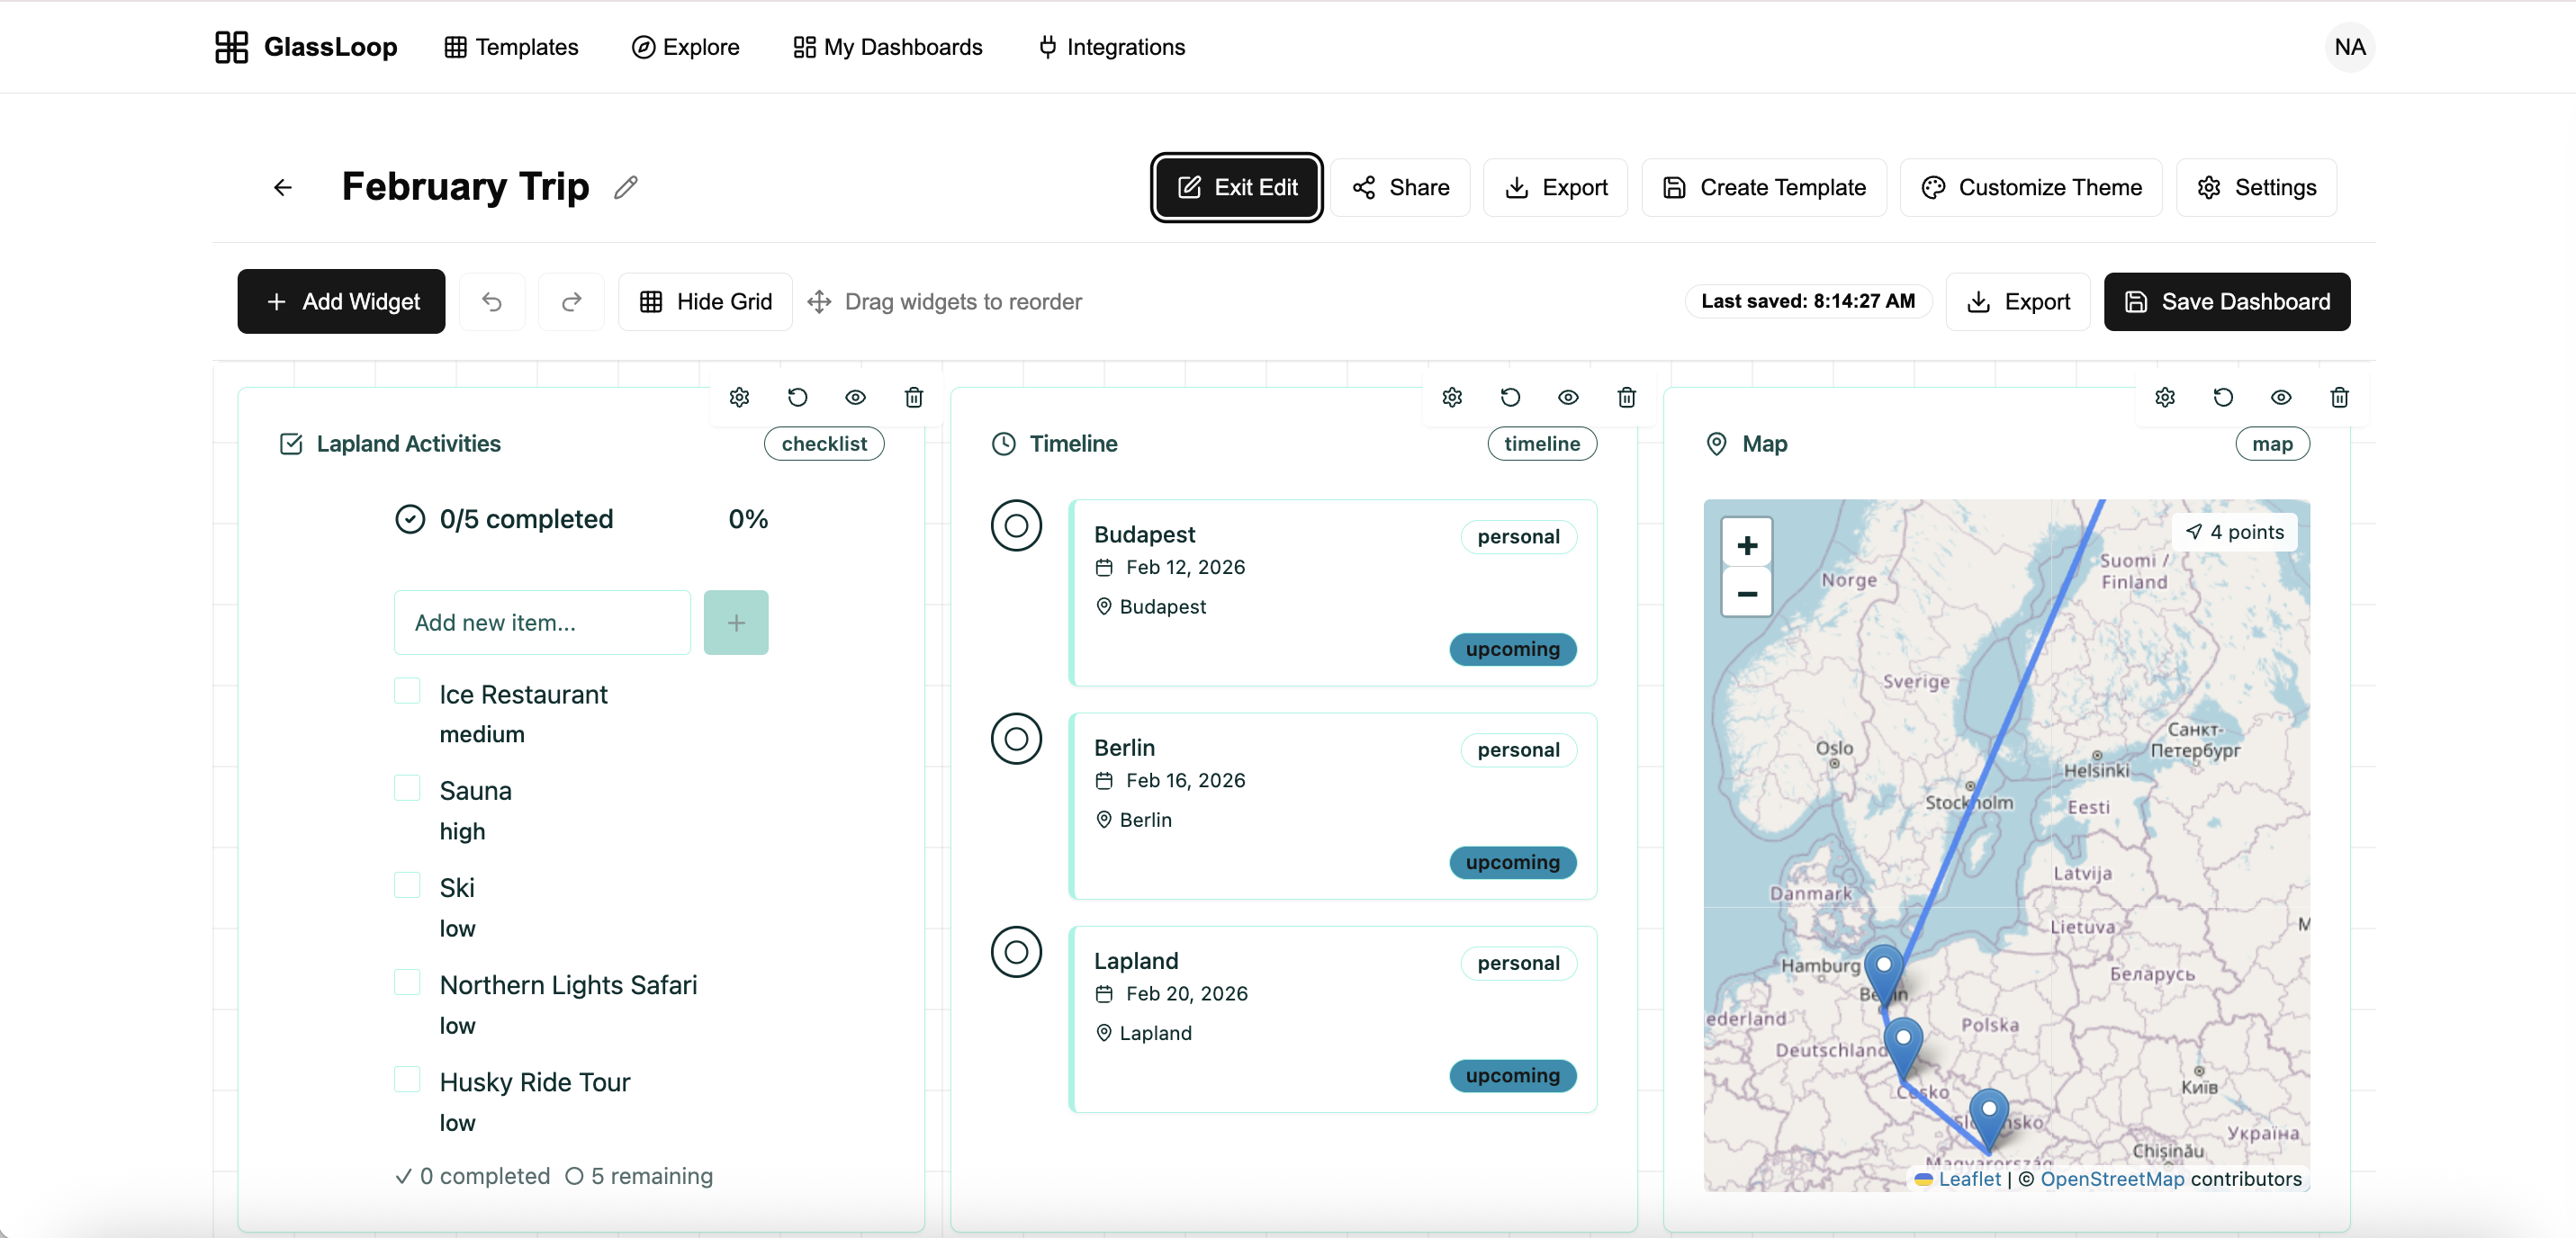Check the Ice Restaurant item
The width and height of the screenshot is (2576, 1238).
point(407,691)
